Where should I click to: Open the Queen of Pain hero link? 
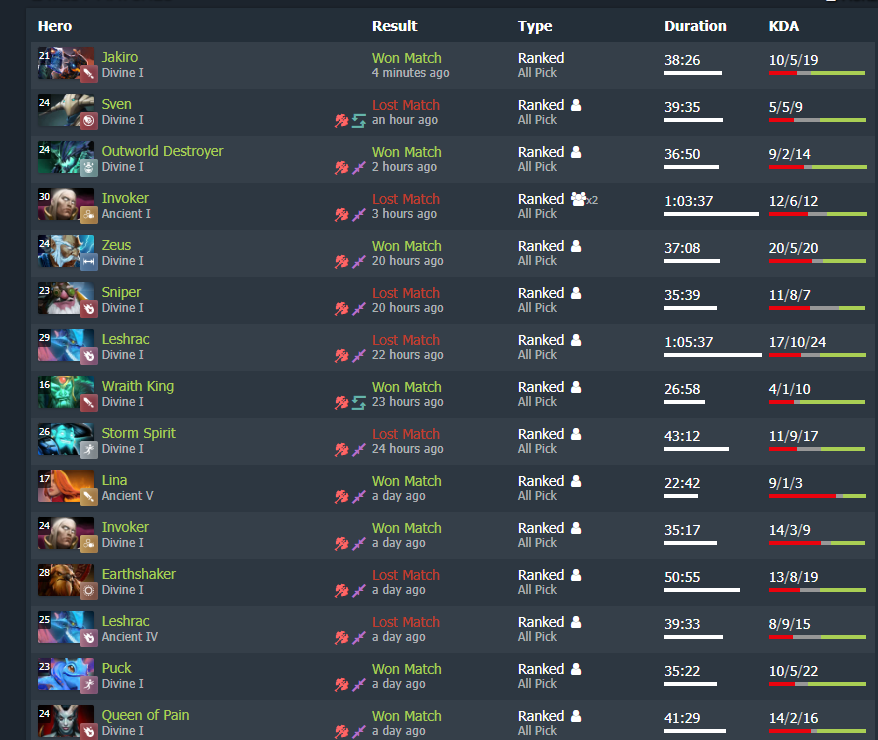[x=145, y=715]
